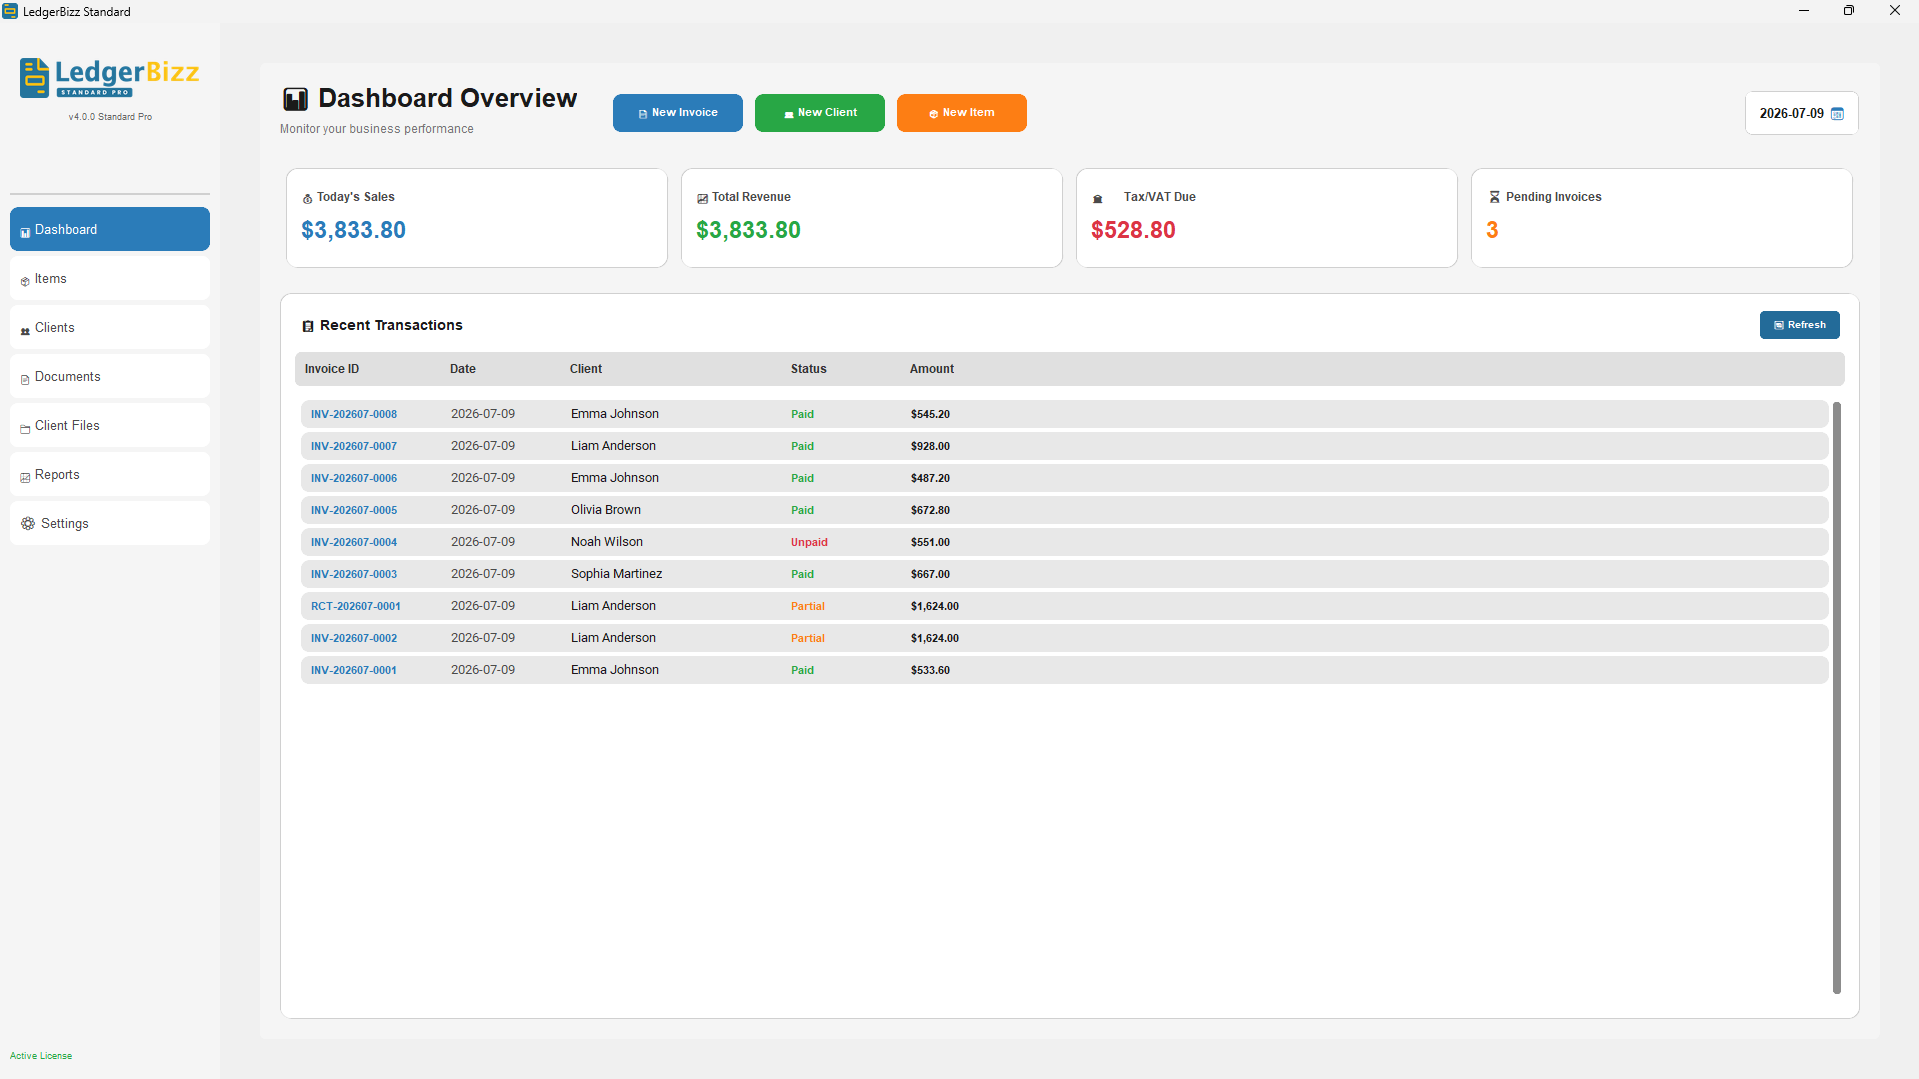Open invoice INV-202607-0001
The width and height of the screenshot is (1919, 1079).
[x=354, y=670]
